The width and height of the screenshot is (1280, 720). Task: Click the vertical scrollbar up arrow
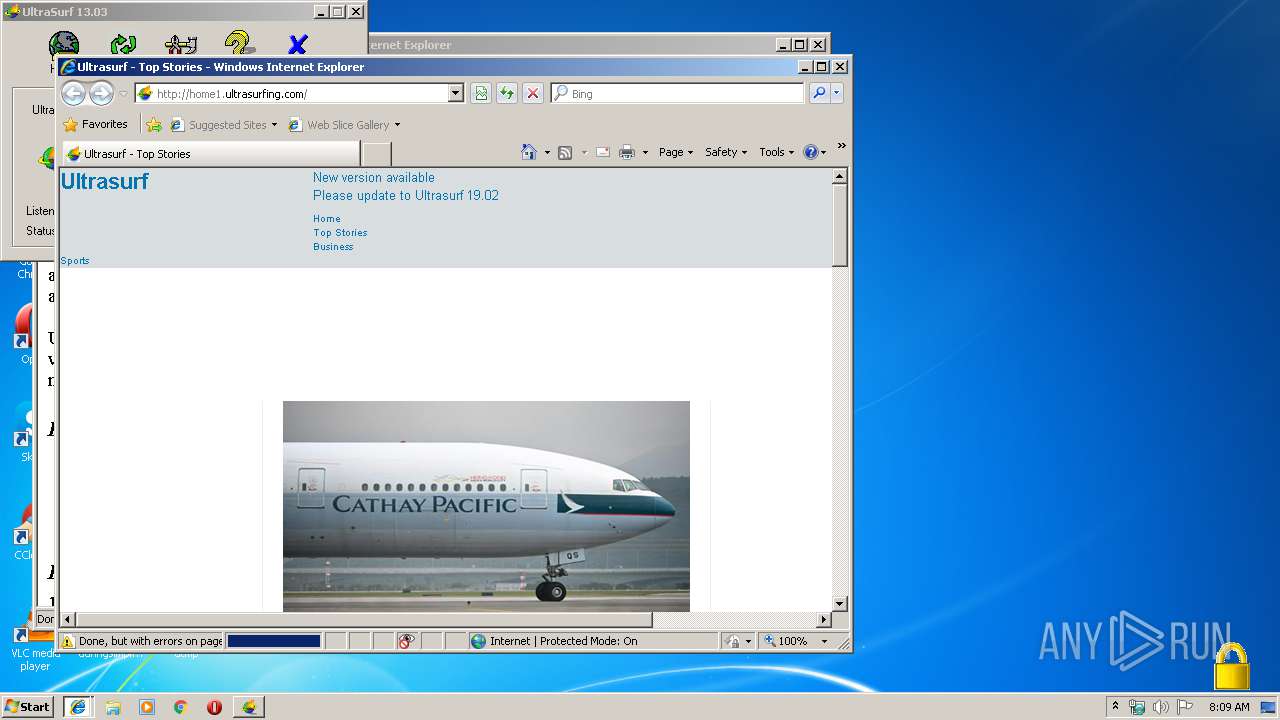coord(840,176)
